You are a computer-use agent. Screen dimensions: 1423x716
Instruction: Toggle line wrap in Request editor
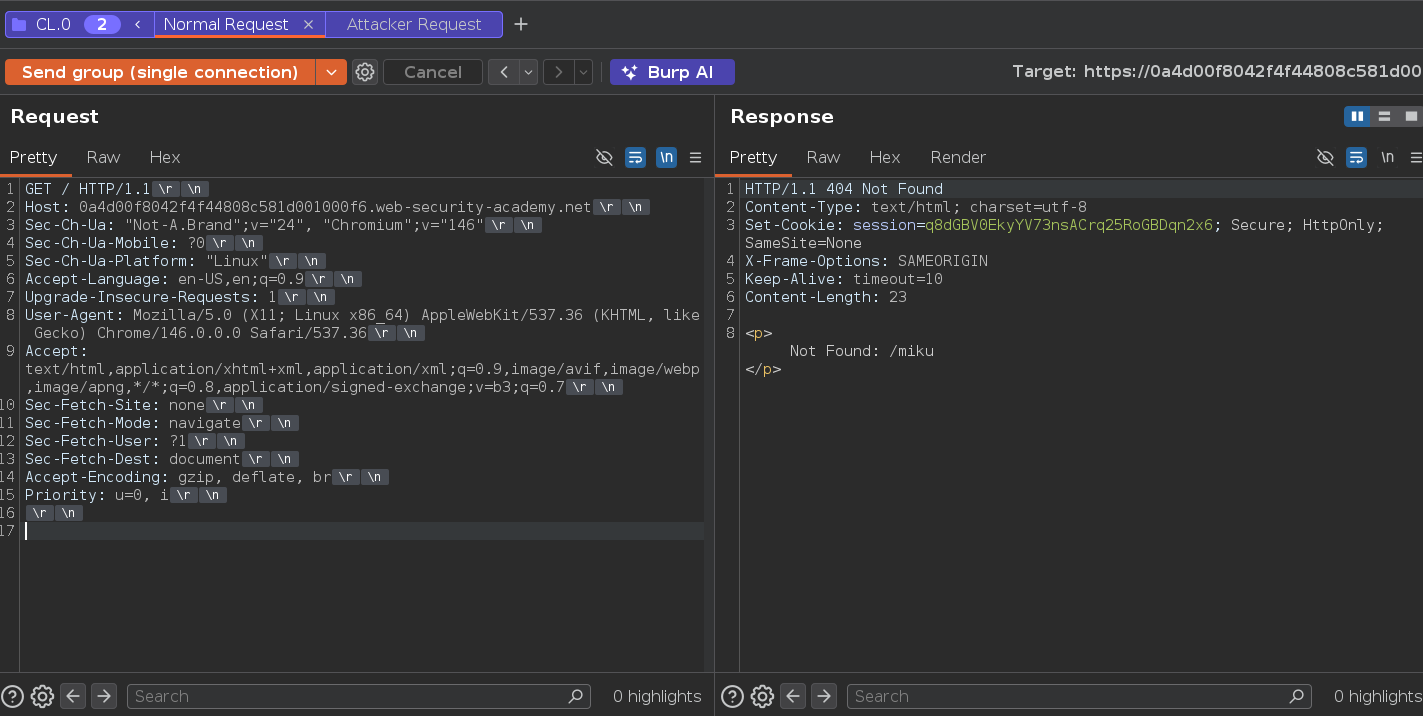click(x=635, y=157)
